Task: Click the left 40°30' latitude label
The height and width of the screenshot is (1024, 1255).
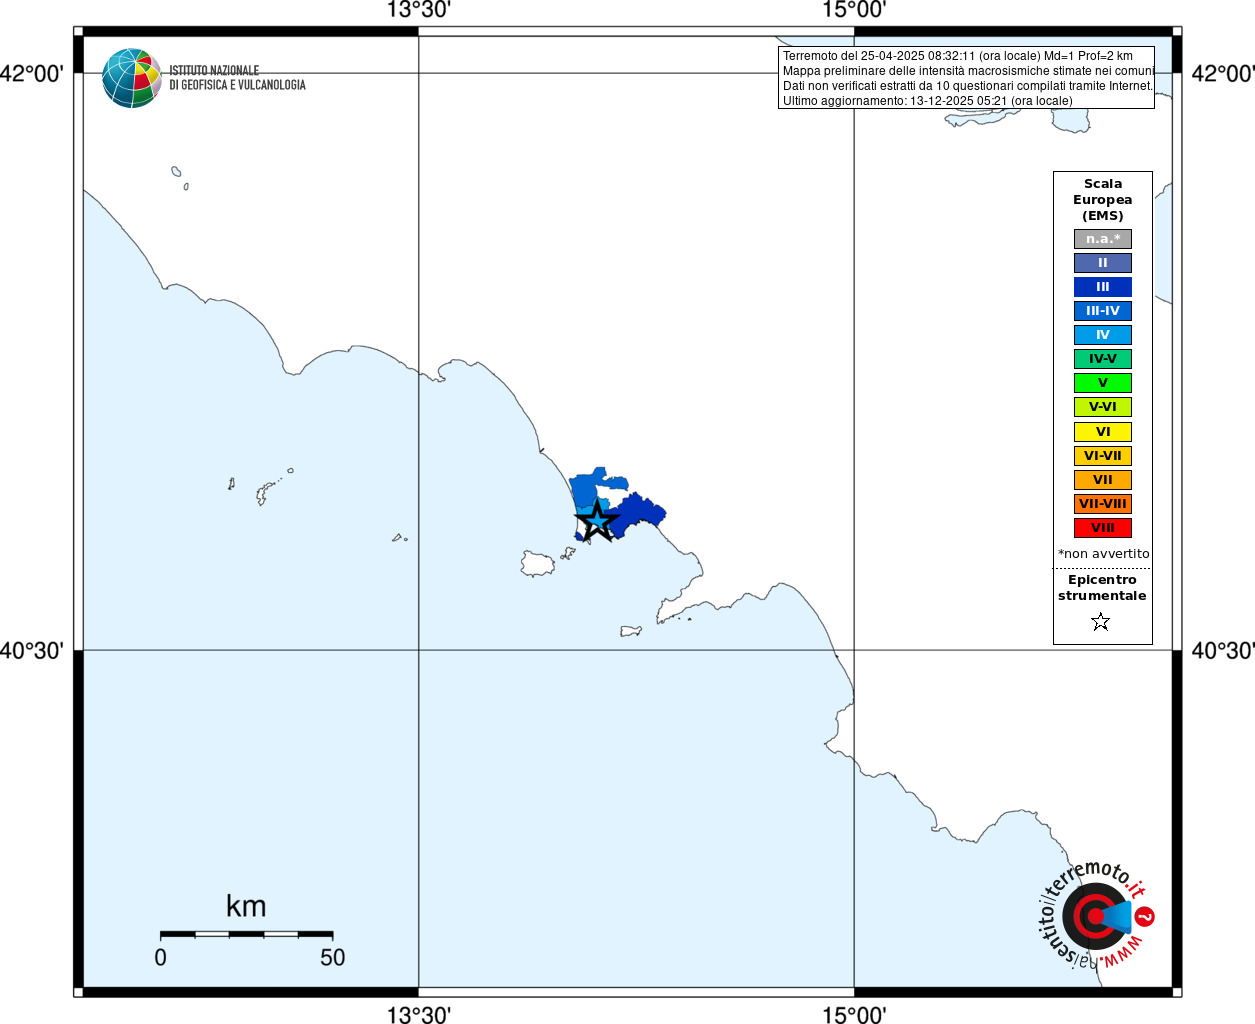Action: pyautogui.click(x=32, y=651)
